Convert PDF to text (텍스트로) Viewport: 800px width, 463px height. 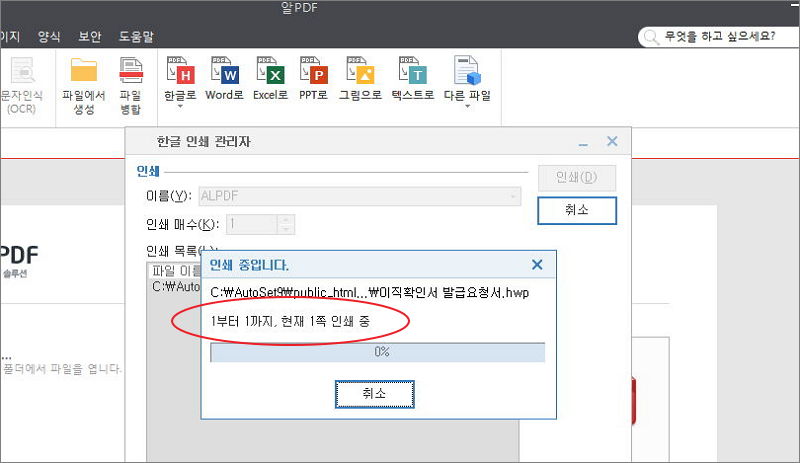click(x=413, y=79)
